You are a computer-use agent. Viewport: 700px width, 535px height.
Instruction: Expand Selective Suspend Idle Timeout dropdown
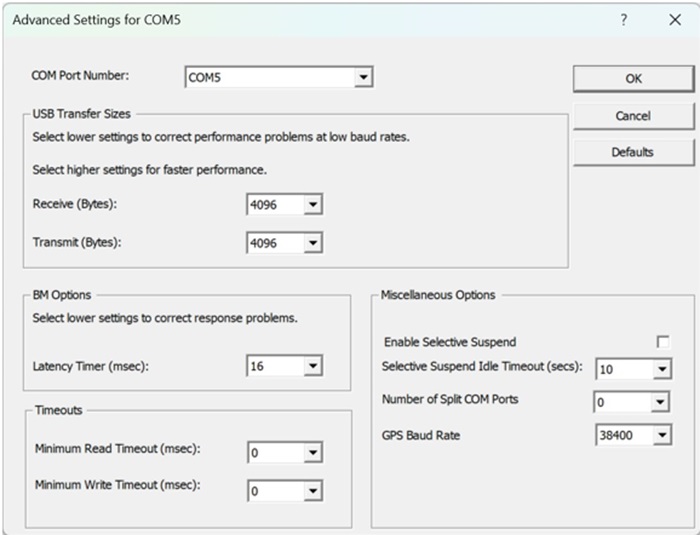click(661, 369)
